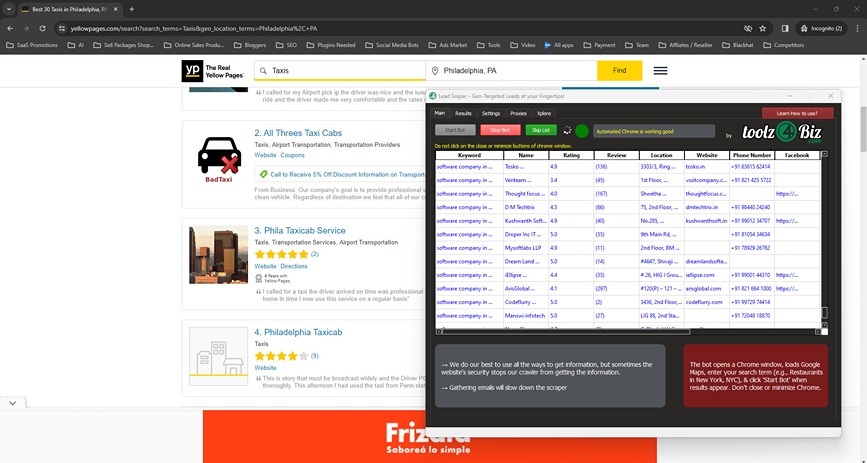The height and width of the screenshot is (463, 867).
Task: Switch to Xplore tab in Lead Sniper
Action: (544, 113)
